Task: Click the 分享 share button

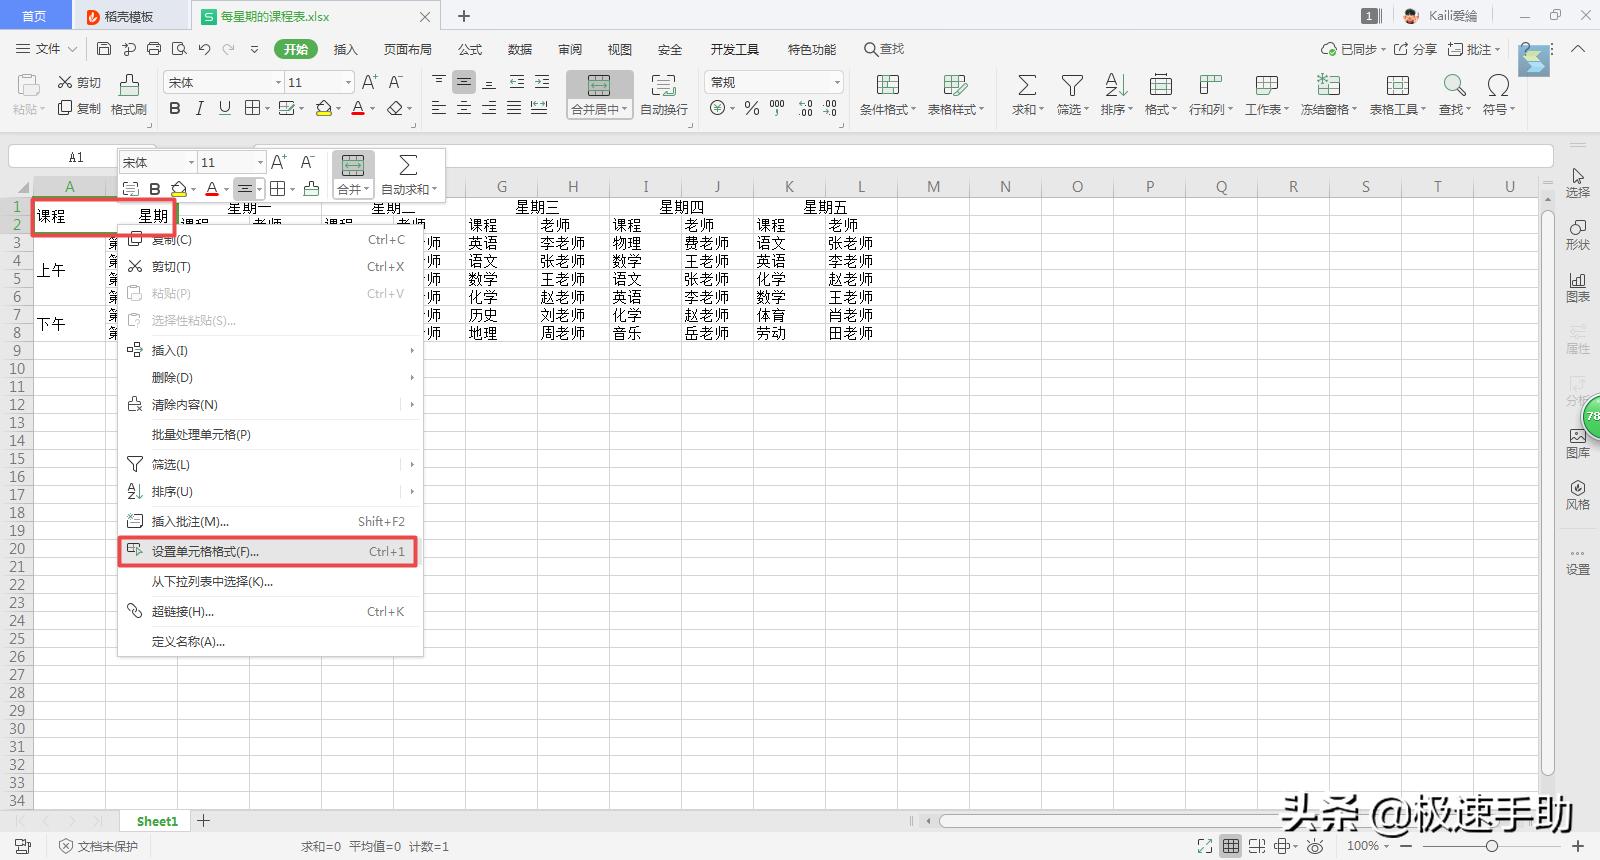Action: coord(1415,49)
